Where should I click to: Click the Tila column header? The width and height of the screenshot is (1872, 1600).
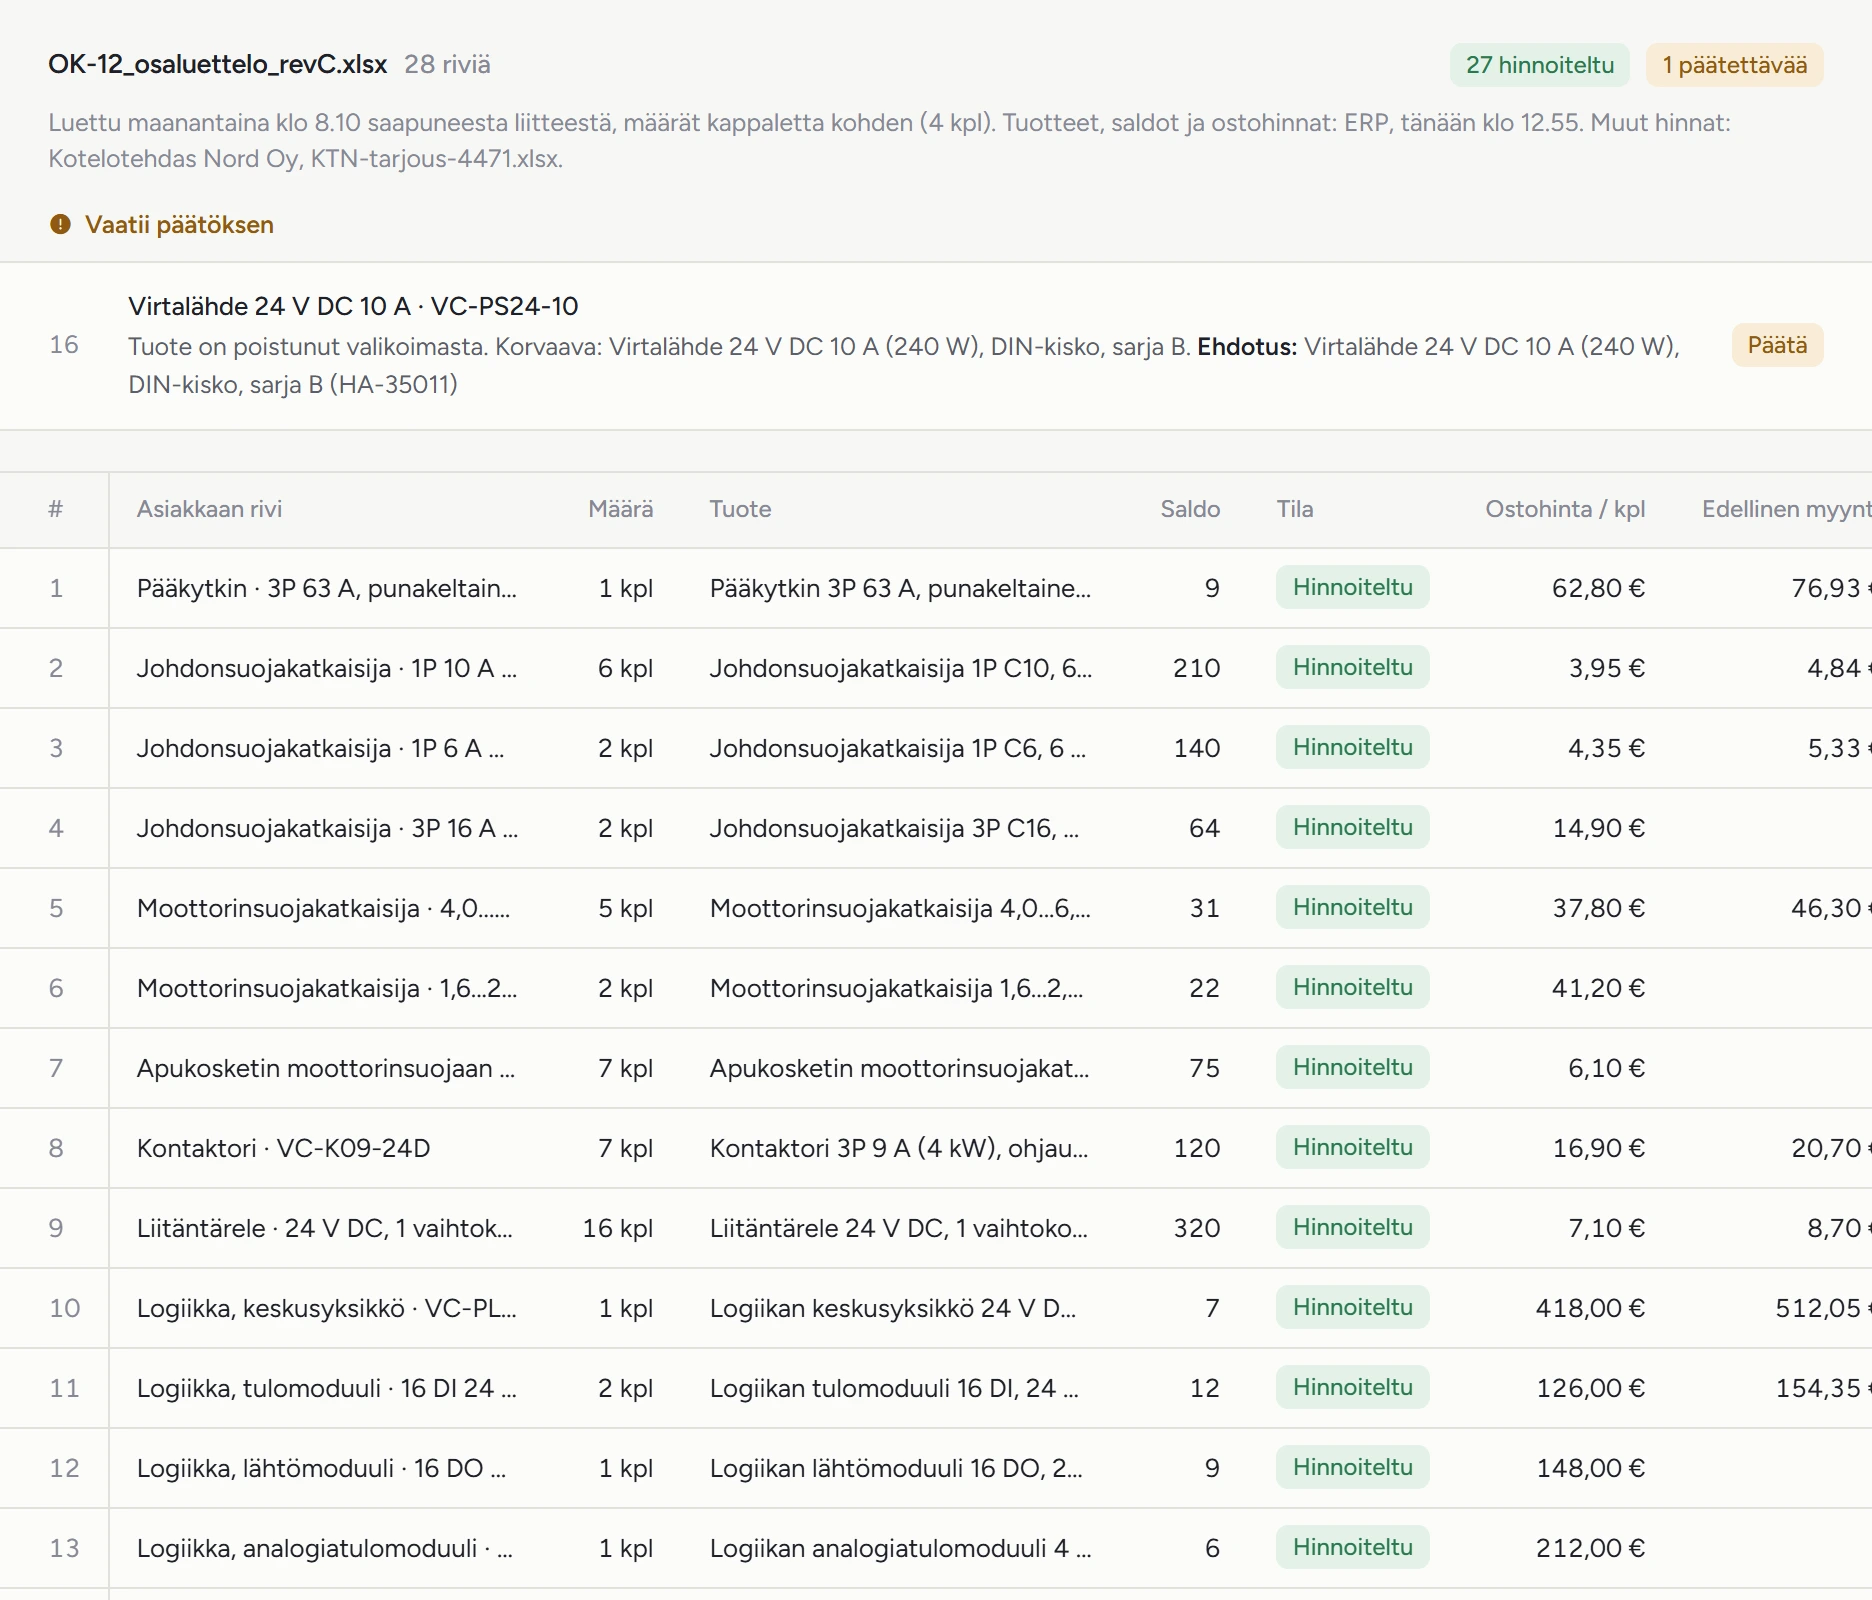pyautogui.click(x=1295, y=509)
